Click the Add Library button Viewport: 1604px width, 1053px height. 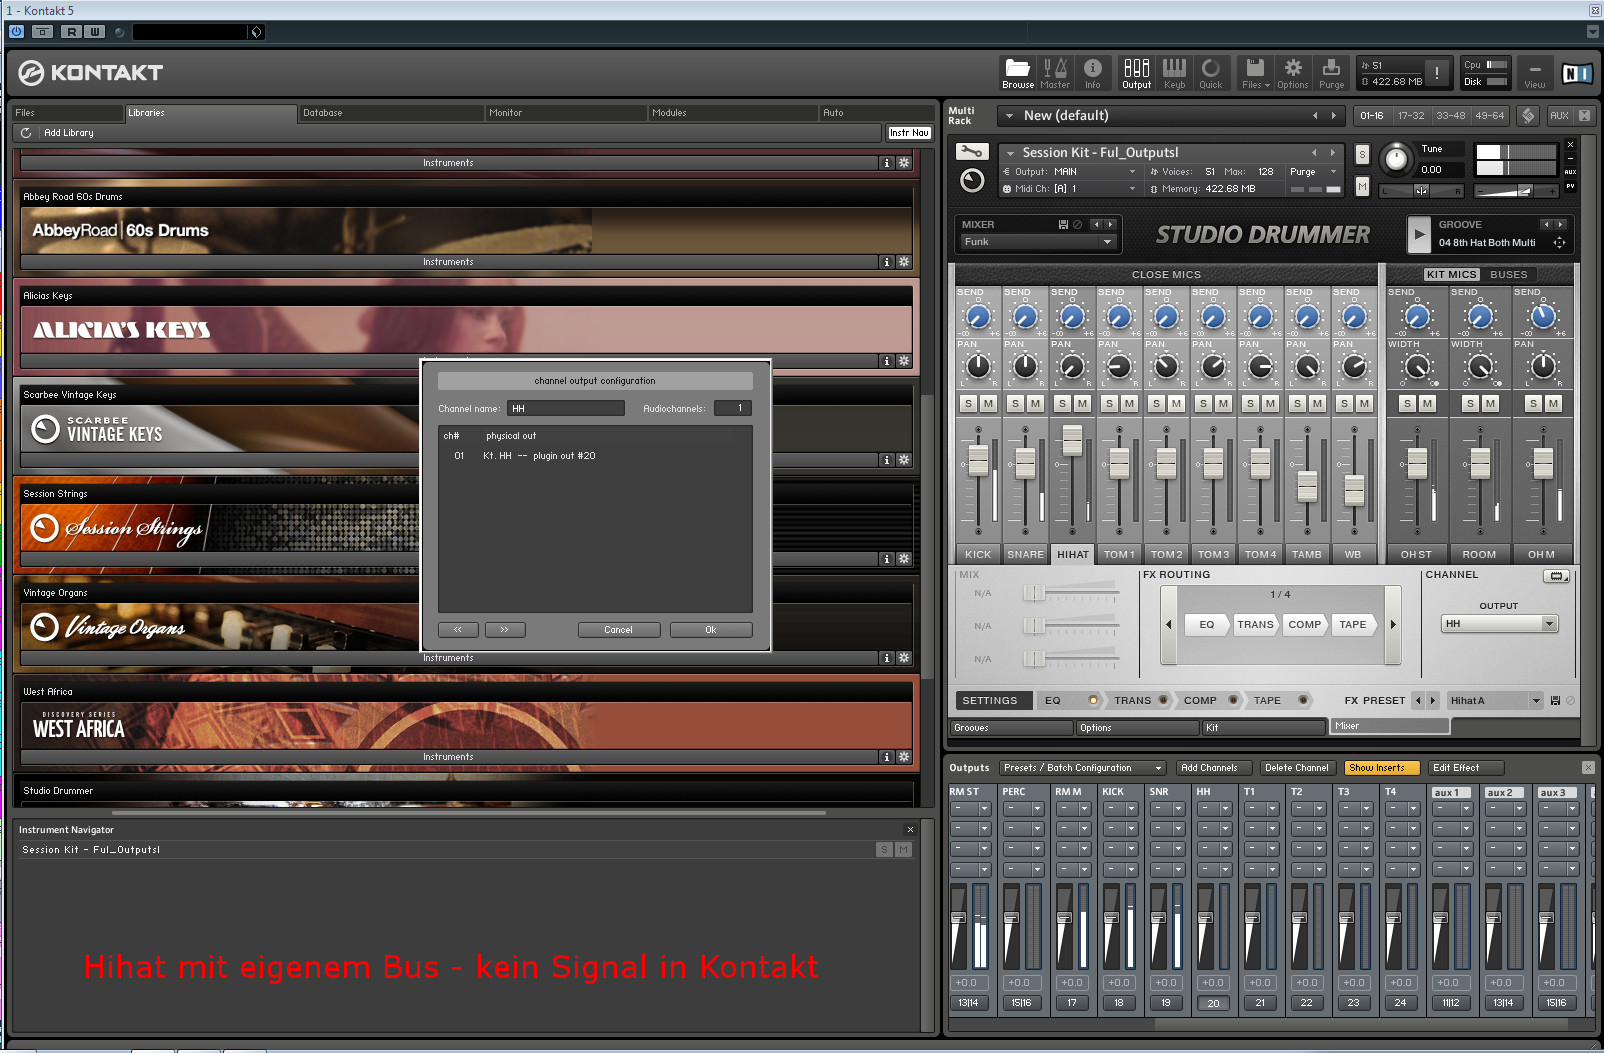pos(69,132)
